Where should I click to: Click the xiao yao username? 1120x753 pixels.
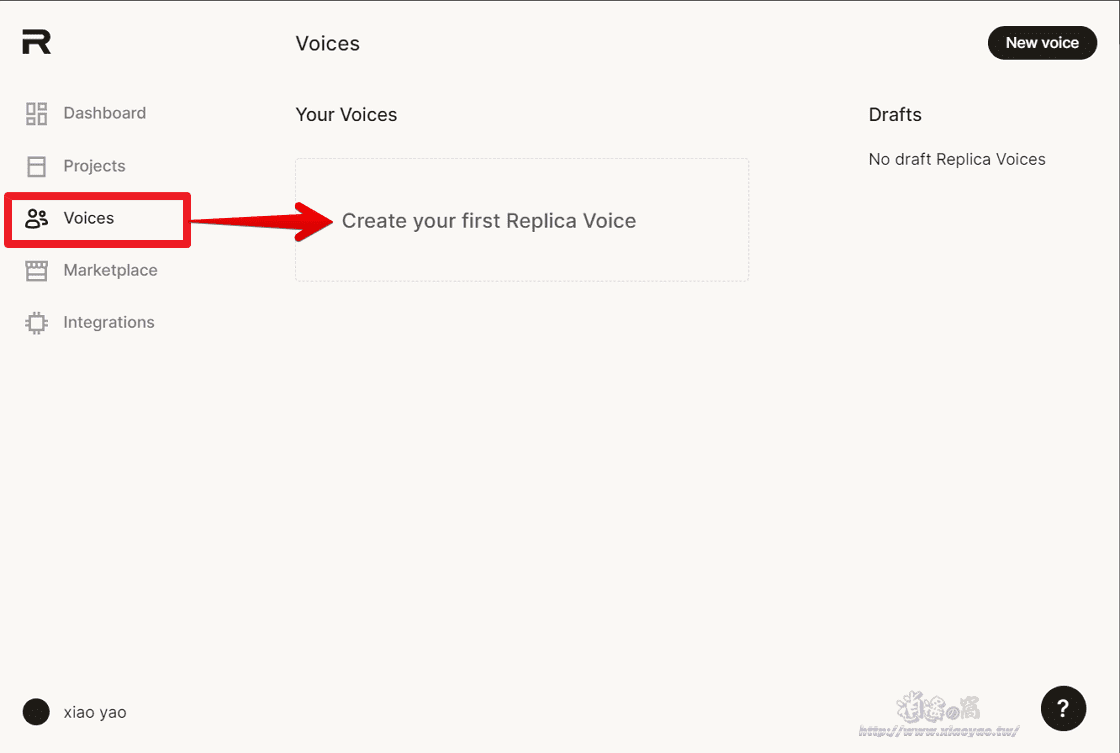[x=95, y=712]
